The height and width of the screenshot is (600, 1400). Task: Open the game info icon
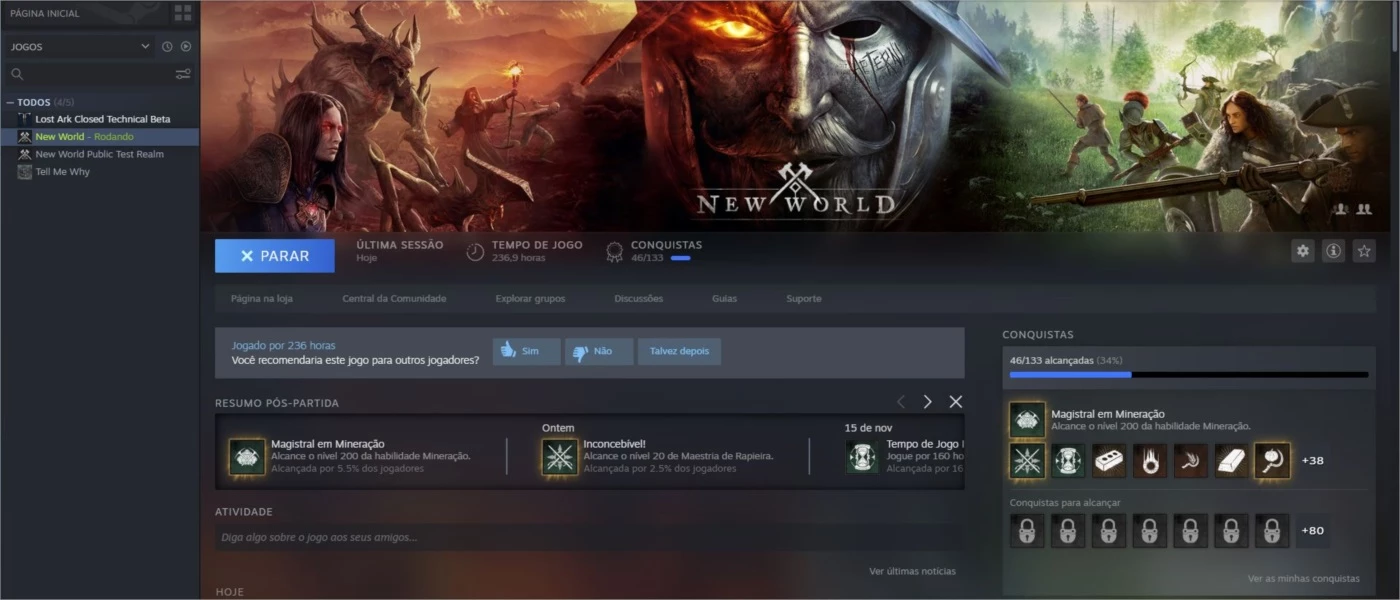coord(1333,251)
